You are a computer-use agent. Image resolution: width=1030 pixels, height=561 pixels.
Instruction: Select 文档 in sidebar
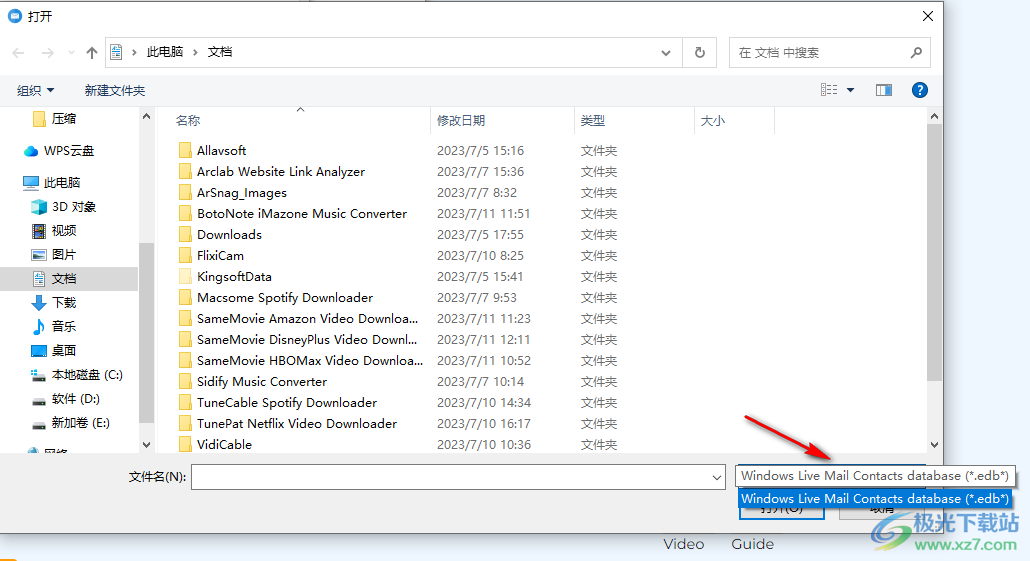[69, 279]
